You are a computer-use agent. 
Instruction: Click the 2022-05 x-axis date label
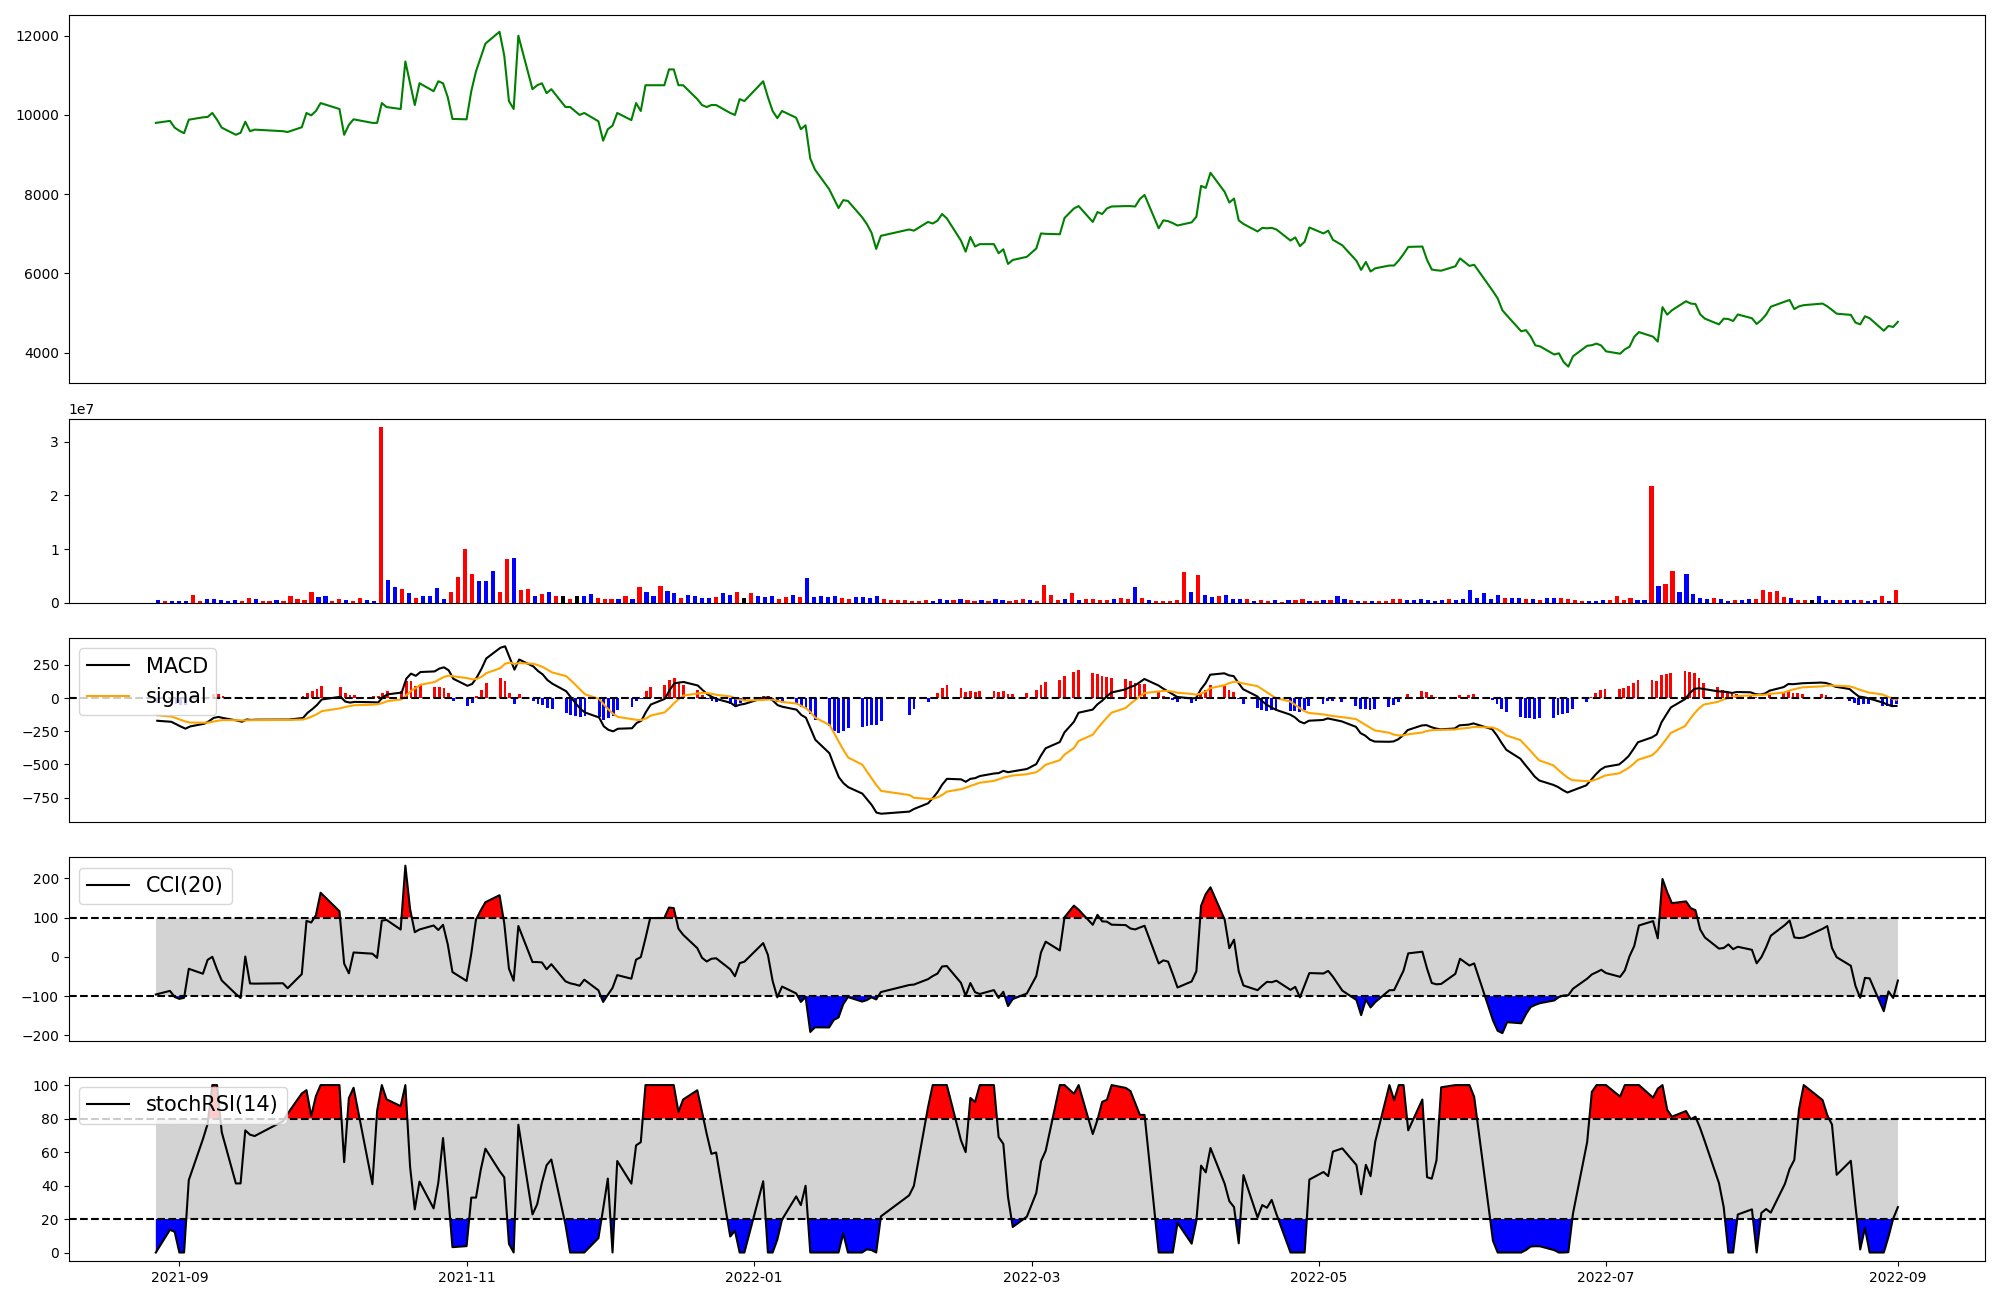(x=1319, y=1277)
